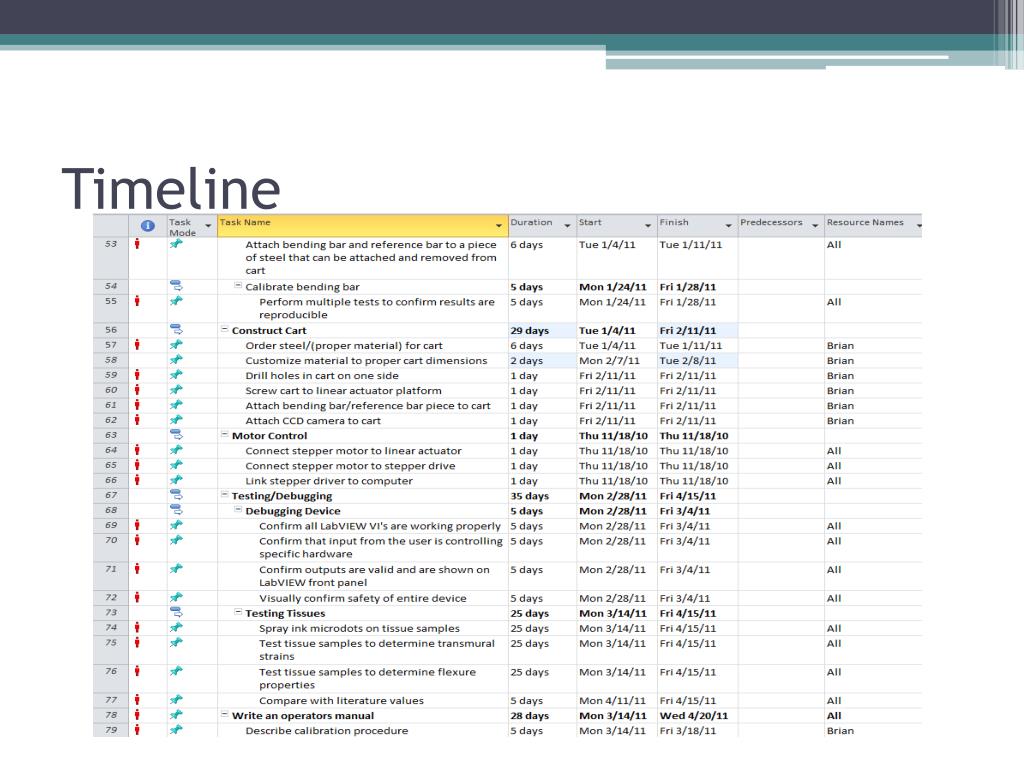Click the 'Wed 4/20/11' finish cell

tap(697, 716)
